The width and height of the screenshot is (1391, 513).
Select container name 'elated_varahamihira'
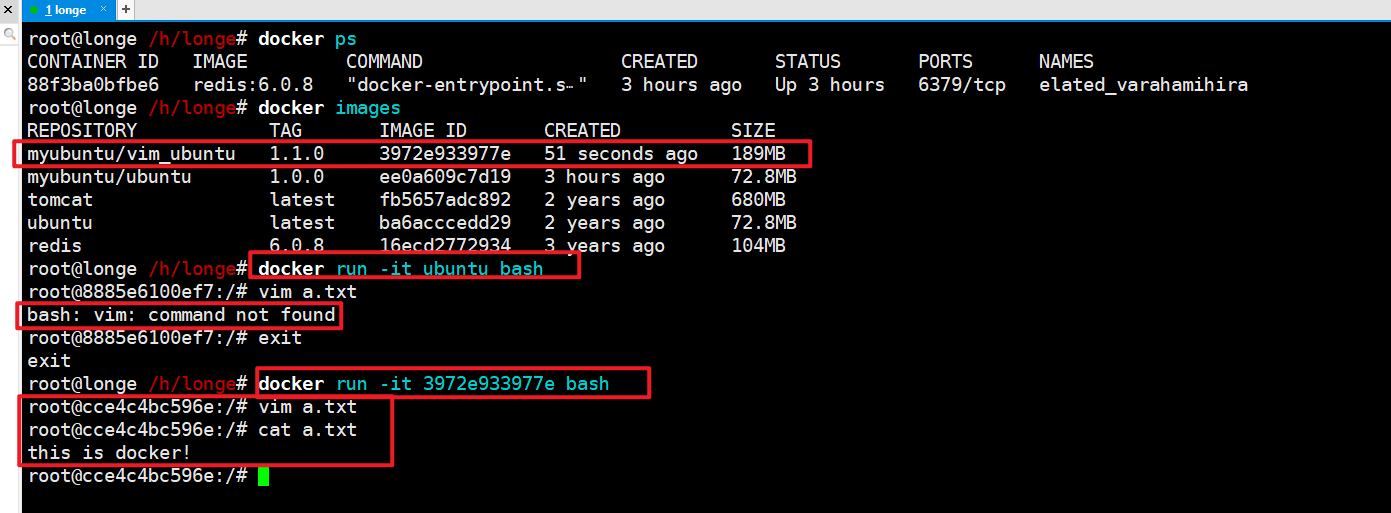point(1143,85)
